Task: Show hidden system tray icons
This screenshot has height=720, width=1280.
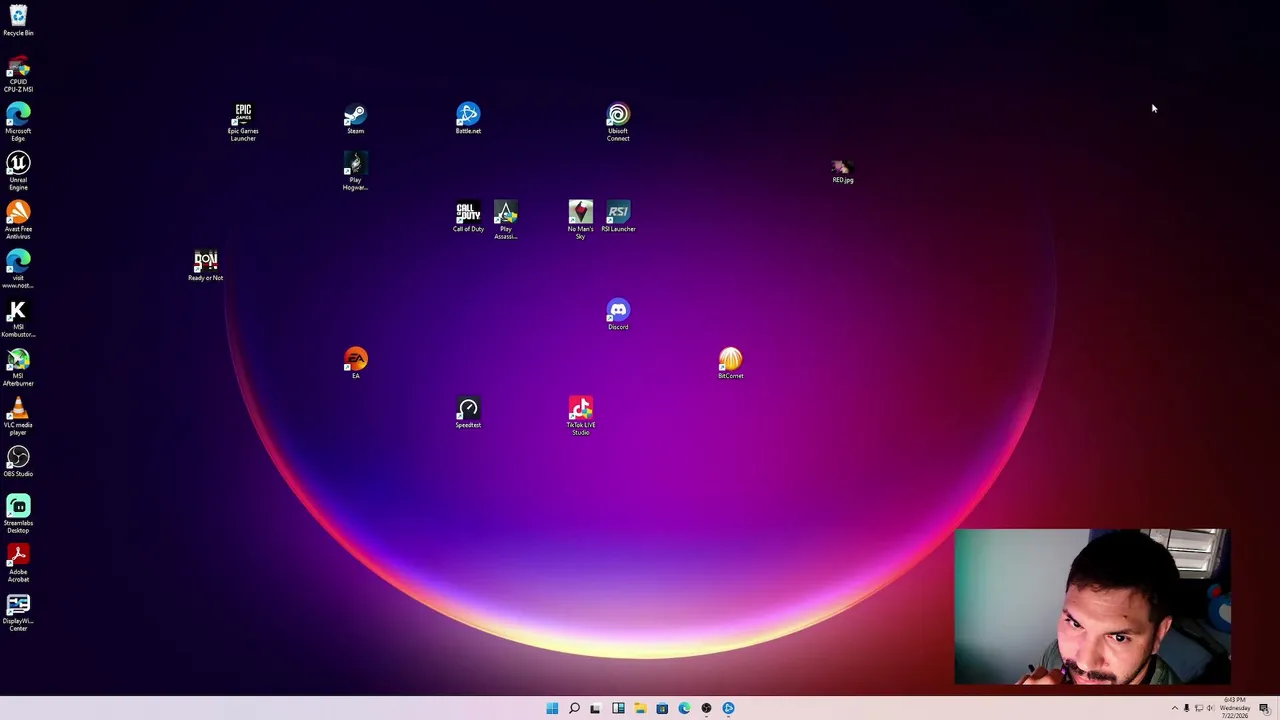Action: [x=1175, y=708]
